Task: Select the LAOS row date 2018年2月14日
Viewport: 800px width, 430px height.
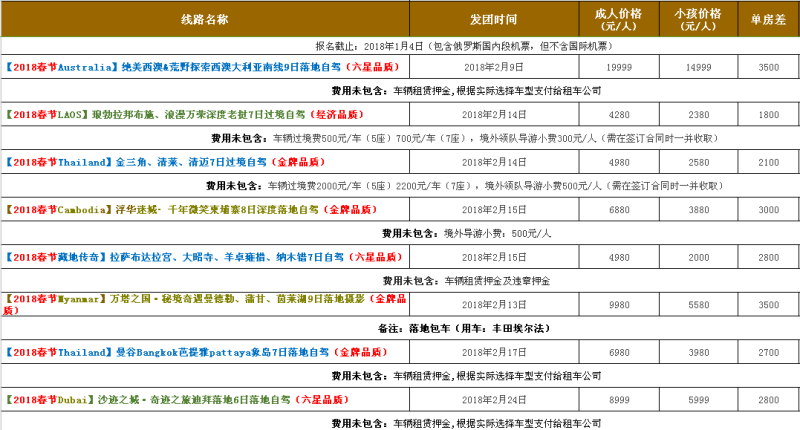Action: click(493, 115)
